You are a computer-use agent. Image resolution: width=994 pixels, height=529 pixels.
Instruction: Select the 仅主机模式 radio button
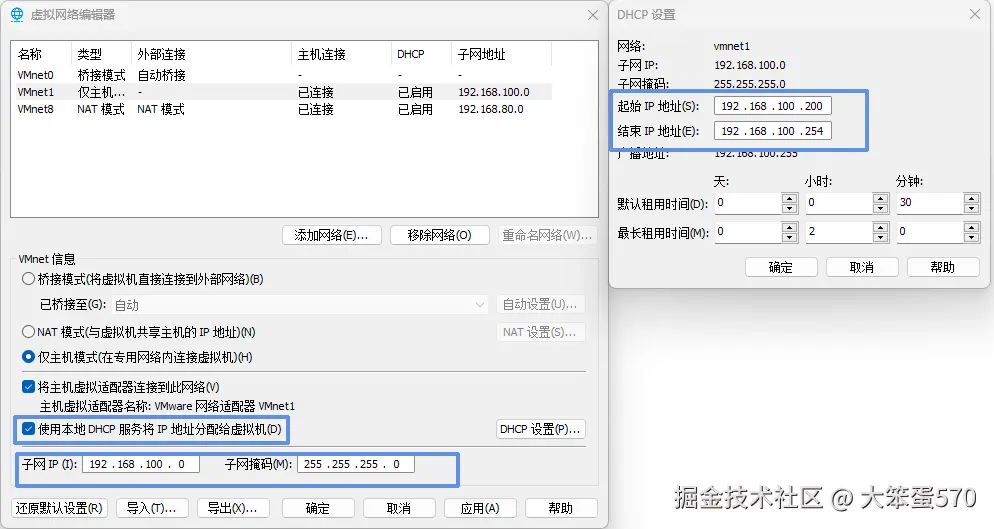(28, 356)
